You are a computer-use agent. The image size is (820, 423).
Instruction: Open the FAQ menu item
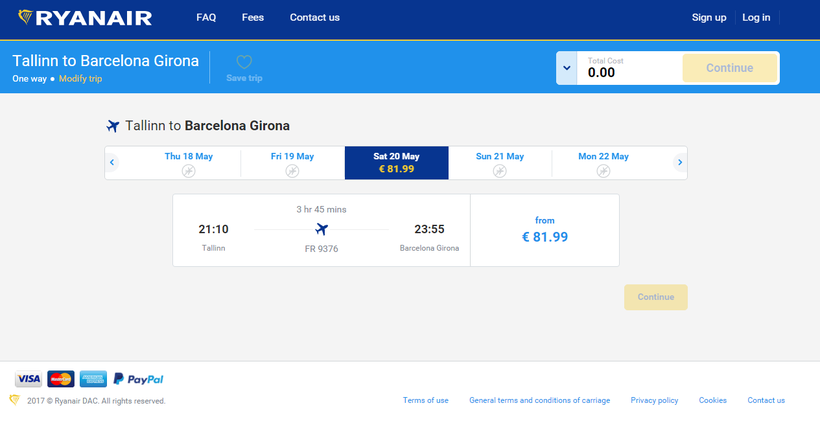click(206, 17)
